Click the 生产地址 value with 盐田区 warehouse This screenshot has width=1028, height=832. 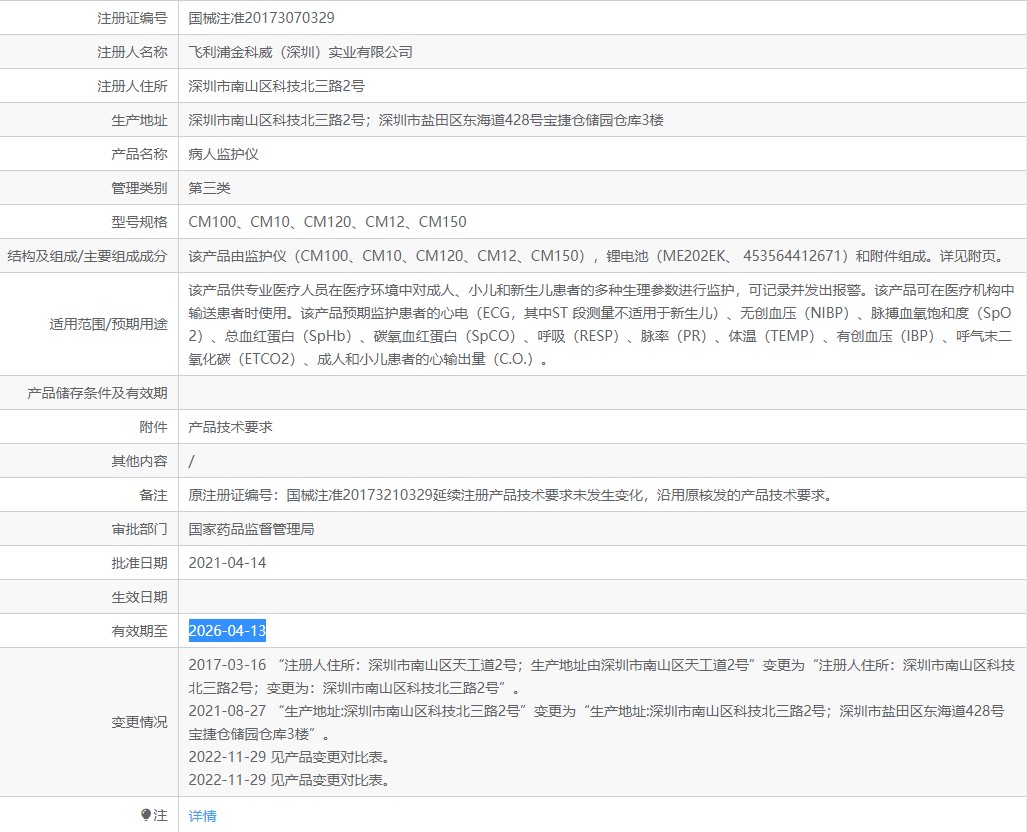(426, 120)
